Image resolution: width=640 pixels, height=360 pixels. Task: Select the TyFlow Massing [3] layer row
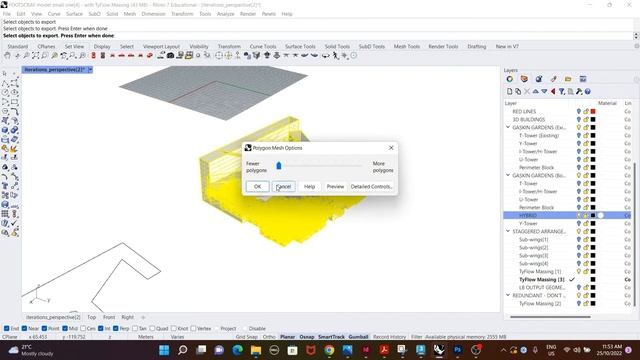pos(567,280)
